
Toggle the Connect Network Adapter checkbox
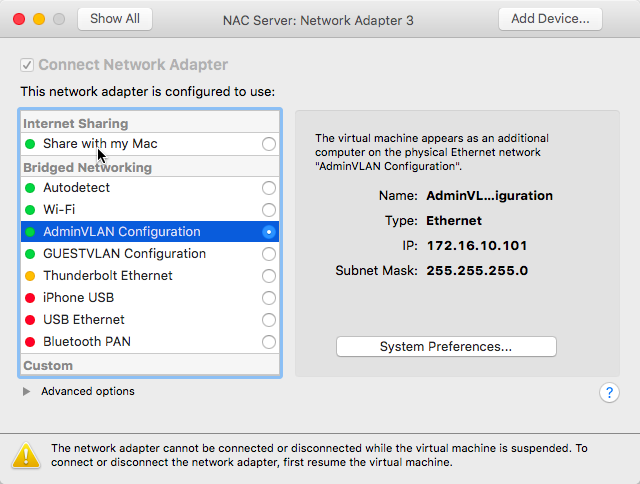tap(27, 65)
